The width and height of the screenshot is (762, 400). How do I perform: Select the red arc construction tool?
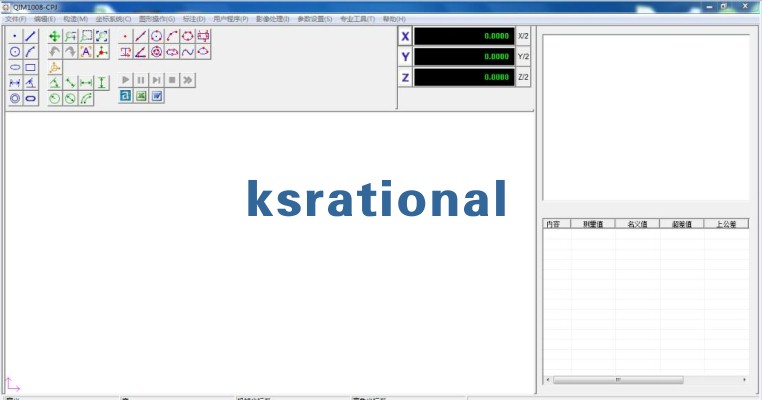172,36
